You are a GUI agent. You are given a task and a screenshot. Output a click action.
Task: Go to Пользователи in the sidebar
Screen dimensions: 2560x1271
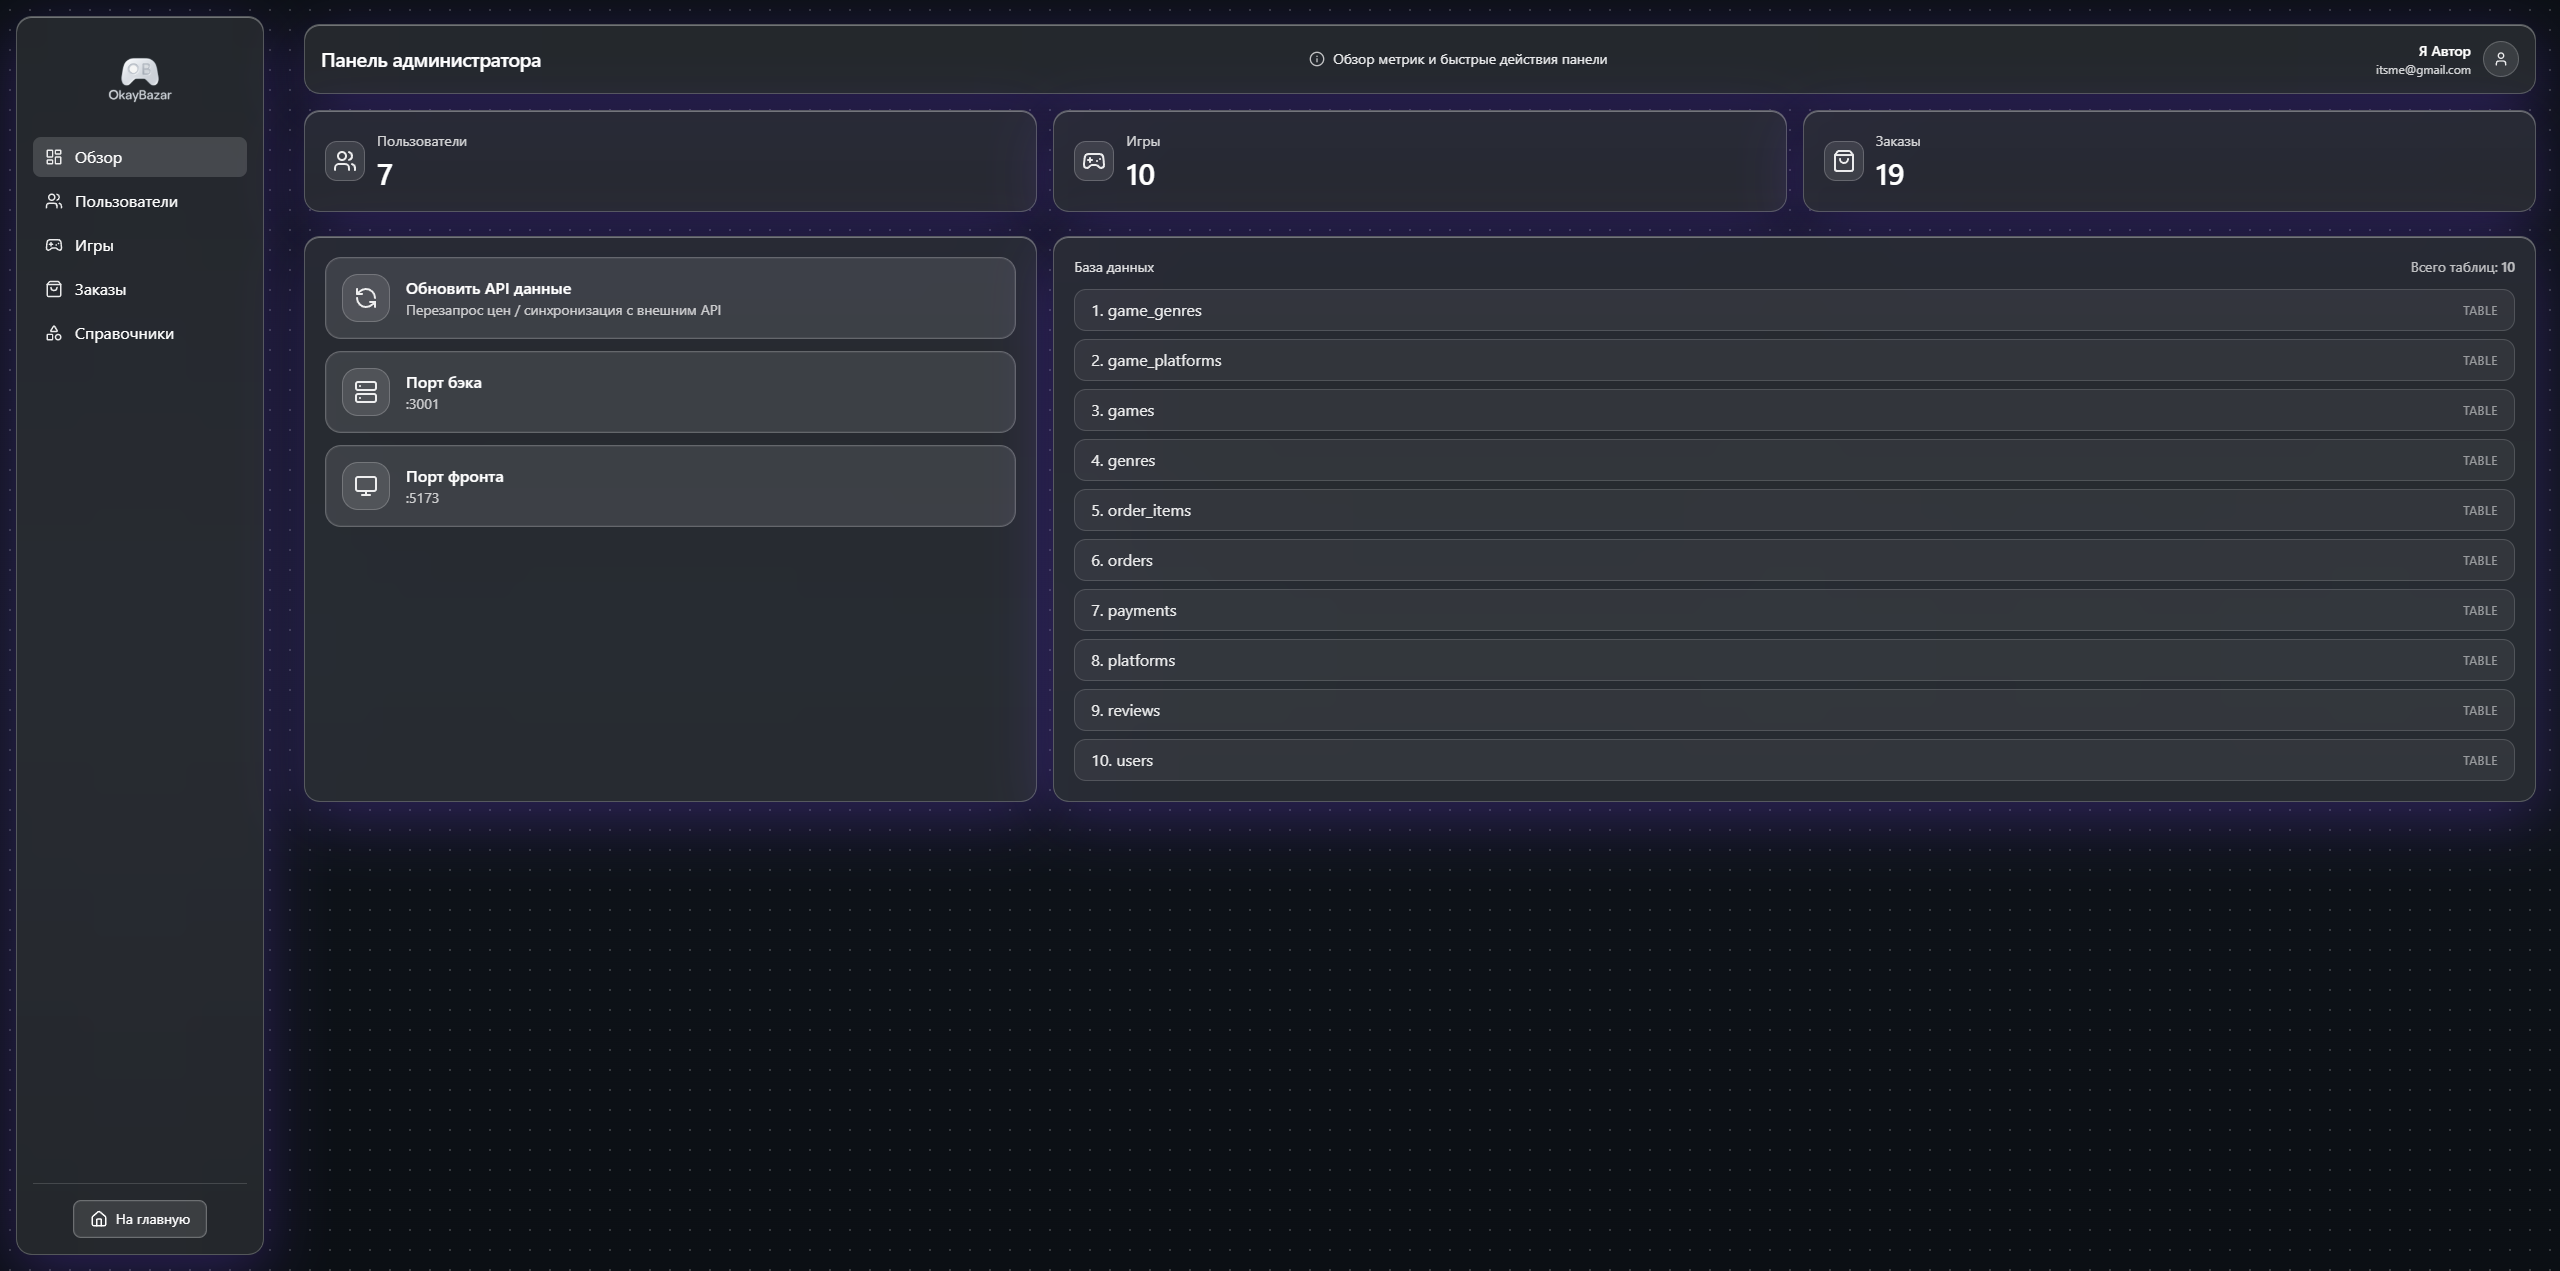coord(126,201)
